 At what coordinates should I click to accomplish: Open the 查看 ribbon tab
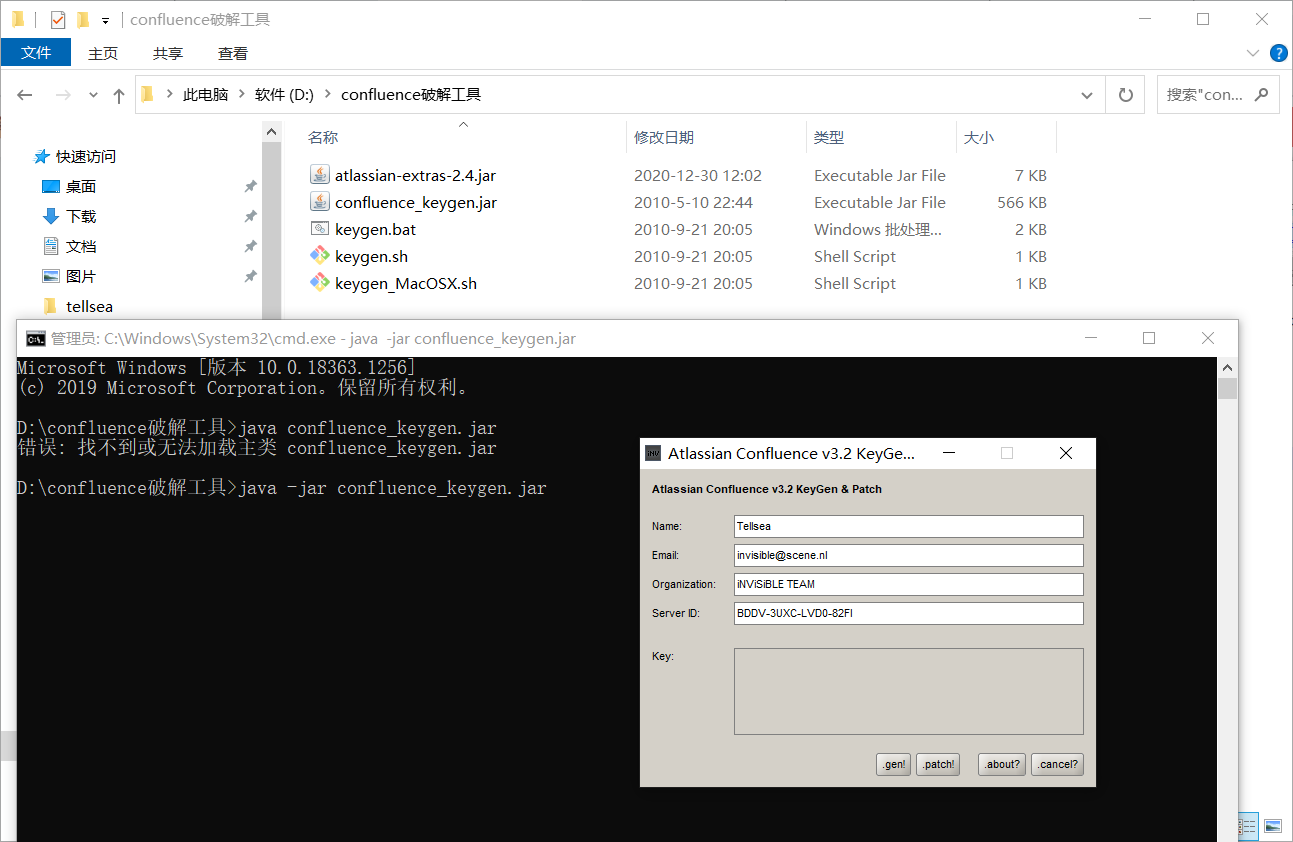click(x=233, y=53)
